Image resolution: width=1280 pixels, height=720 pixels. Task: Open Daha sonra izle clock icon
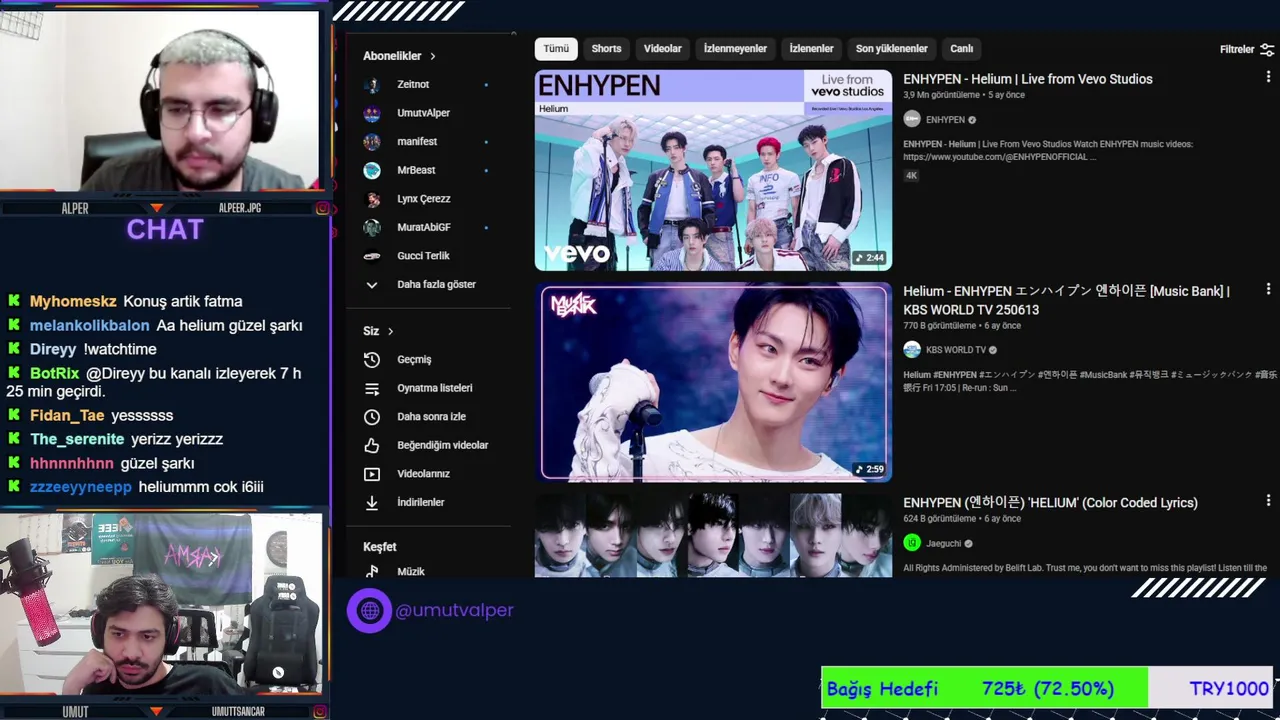372,416
